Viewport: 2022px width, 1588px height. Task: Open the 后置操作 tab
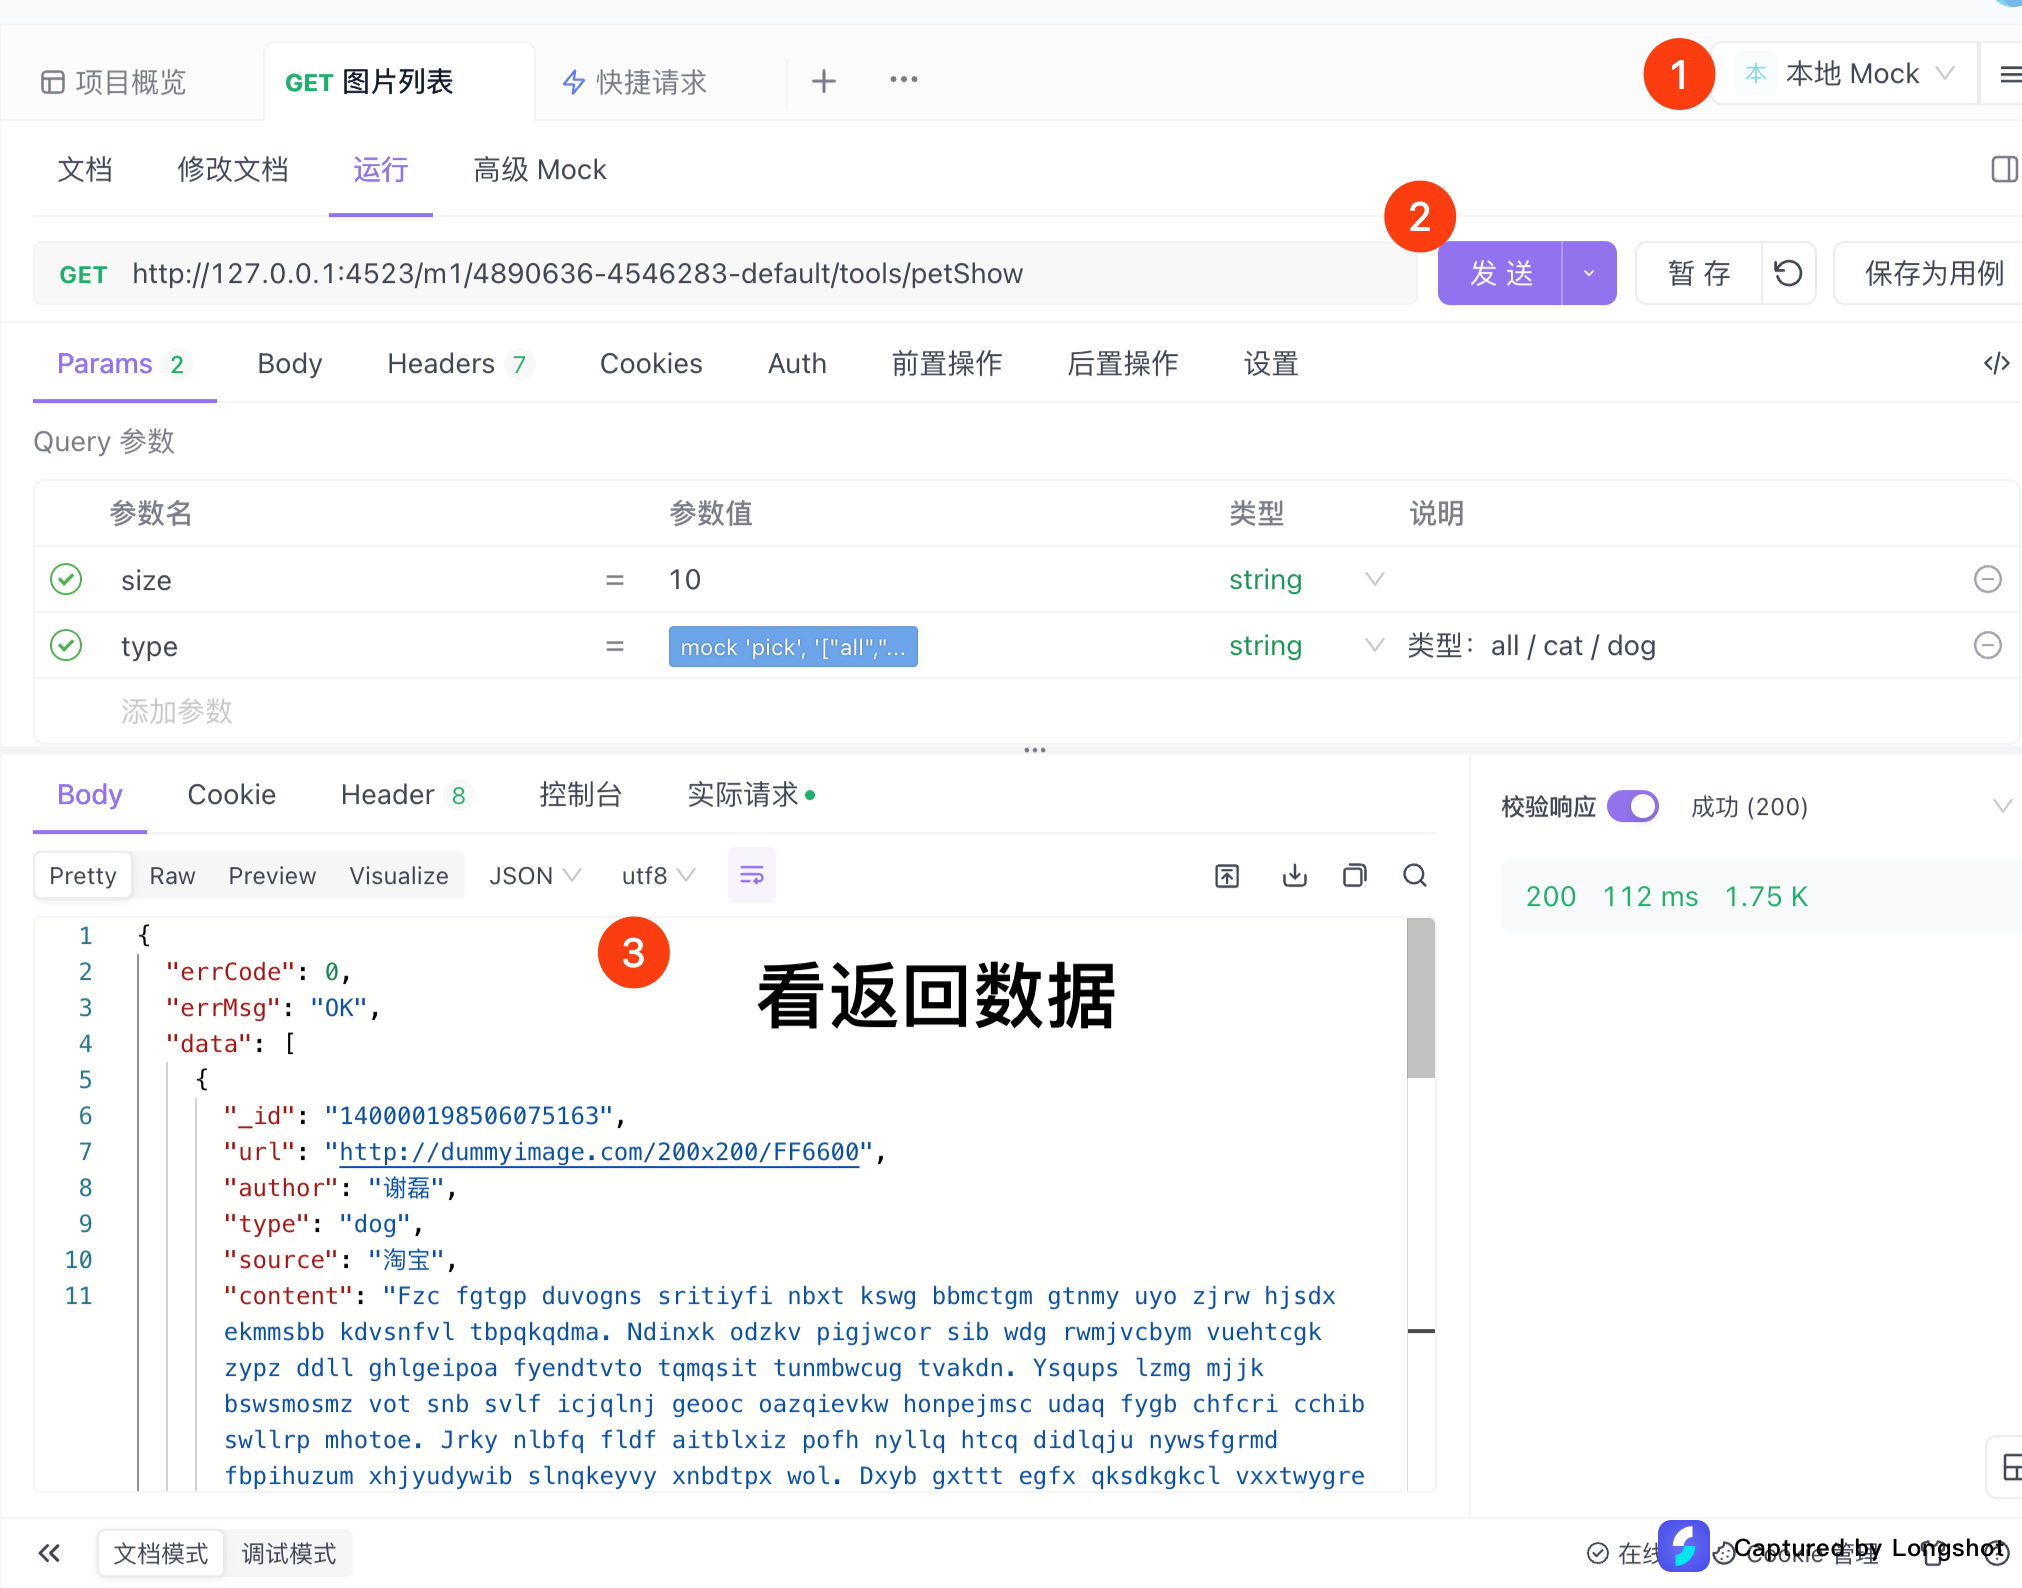point(1123,364)
